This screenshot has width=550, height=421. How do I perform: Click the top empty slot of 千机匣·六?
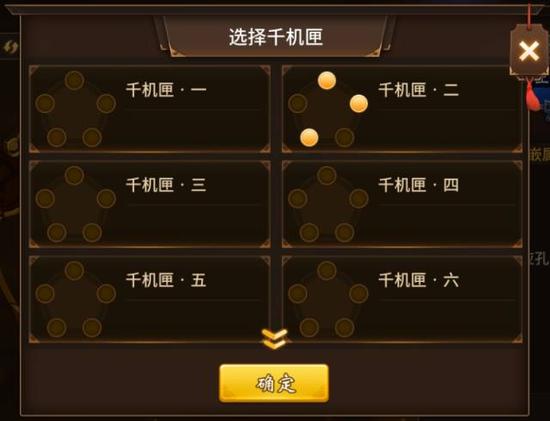(327, 270)
